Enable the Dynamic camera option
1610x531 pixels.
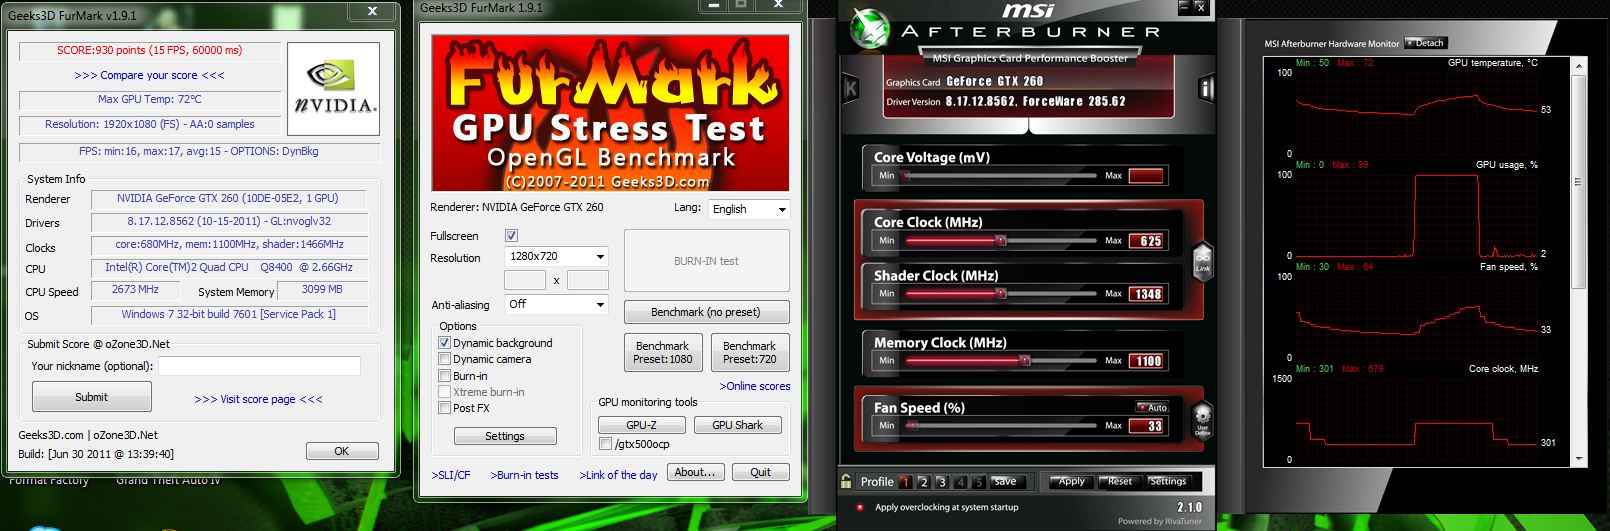[444, 359]
